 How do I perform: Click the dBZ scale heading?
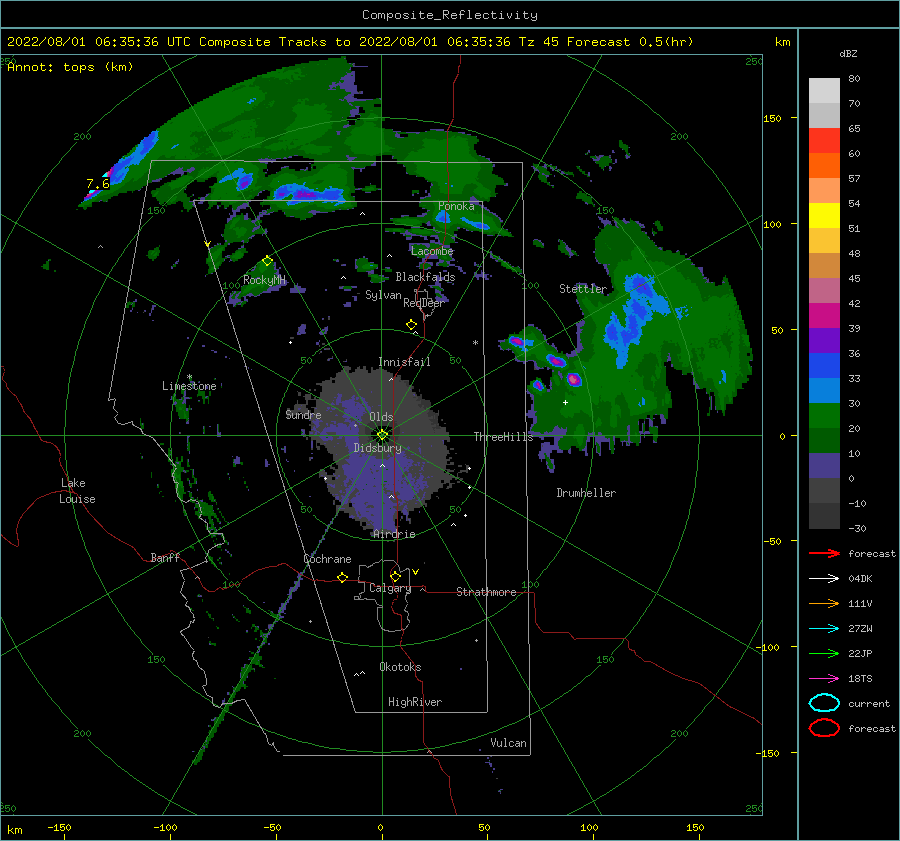pyautogui.click(x=848, y=54)
